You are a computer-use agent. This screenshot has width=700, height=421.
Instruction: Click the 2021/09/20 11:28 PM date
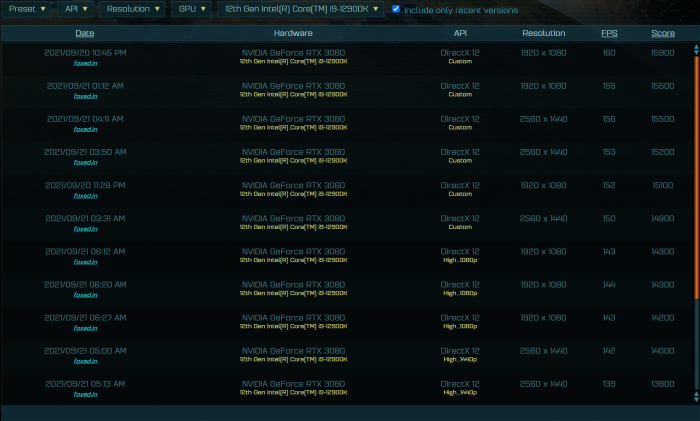pyautogui.click(x=85, y=185)
